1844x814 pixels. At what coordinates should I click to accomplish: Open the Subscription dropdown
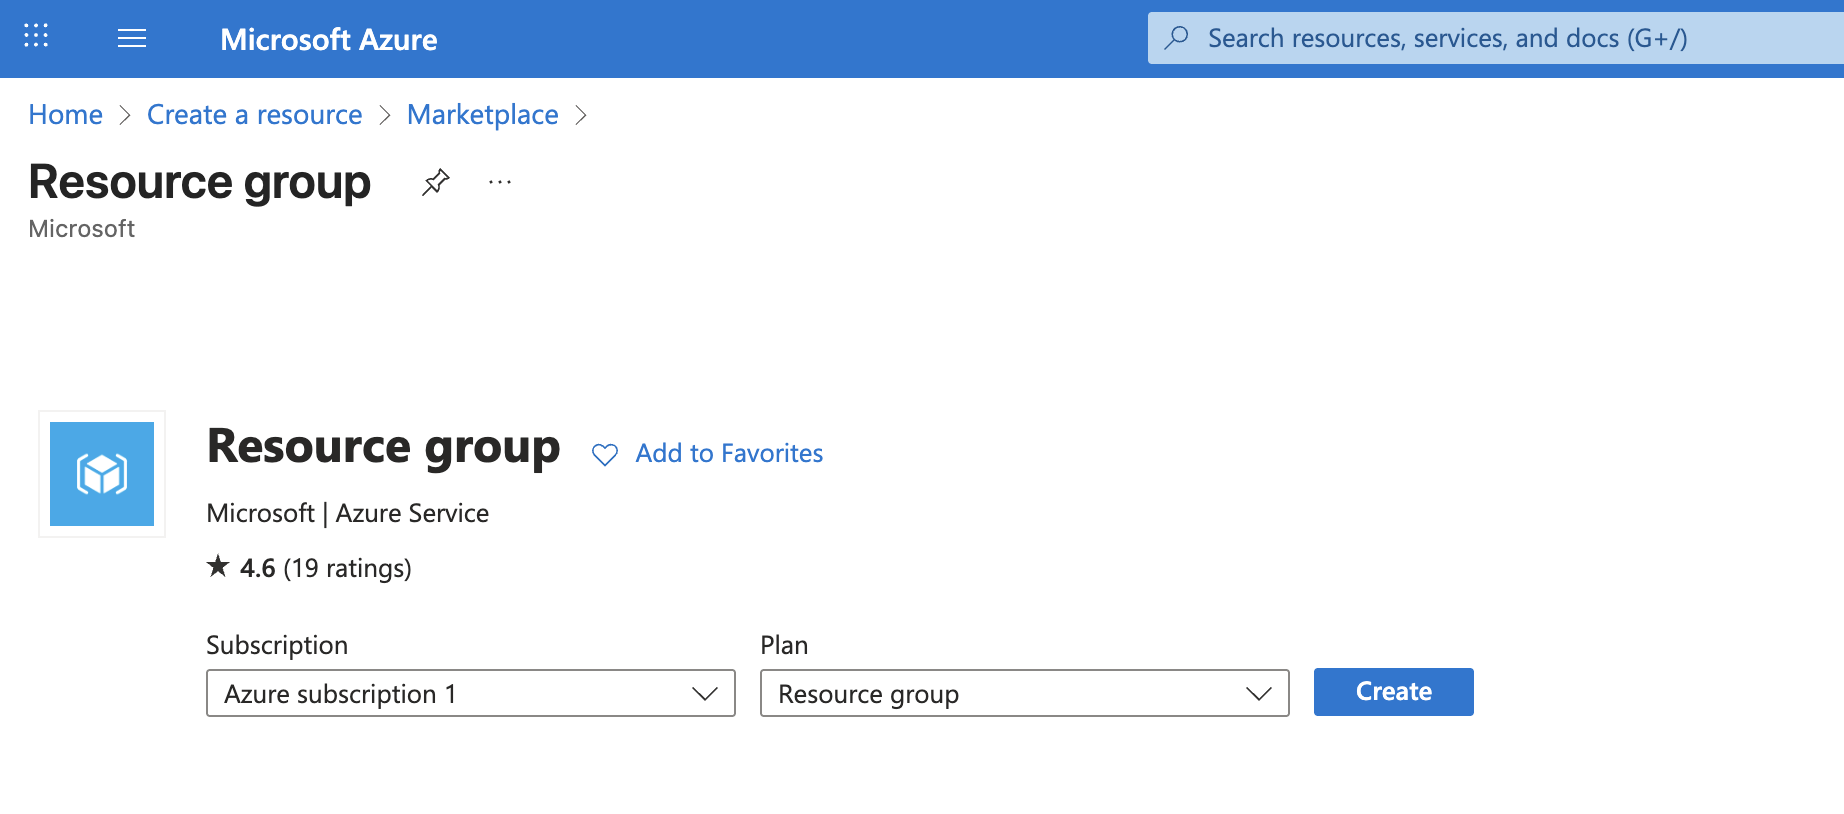click(470, 693)
